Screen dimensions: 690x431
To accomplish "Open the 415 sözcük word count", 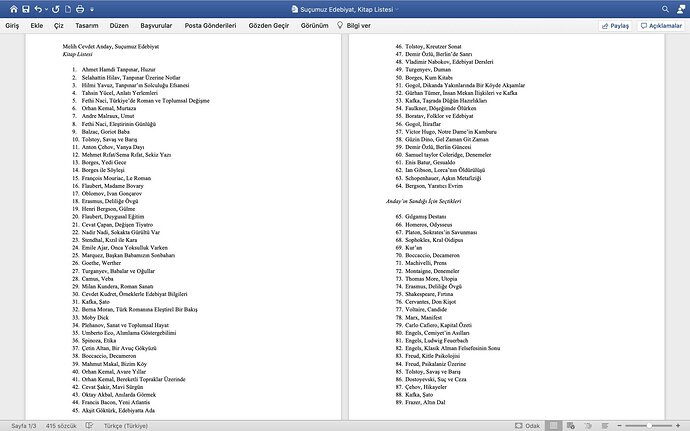I will pyautogui.click(x=61, y=426).
